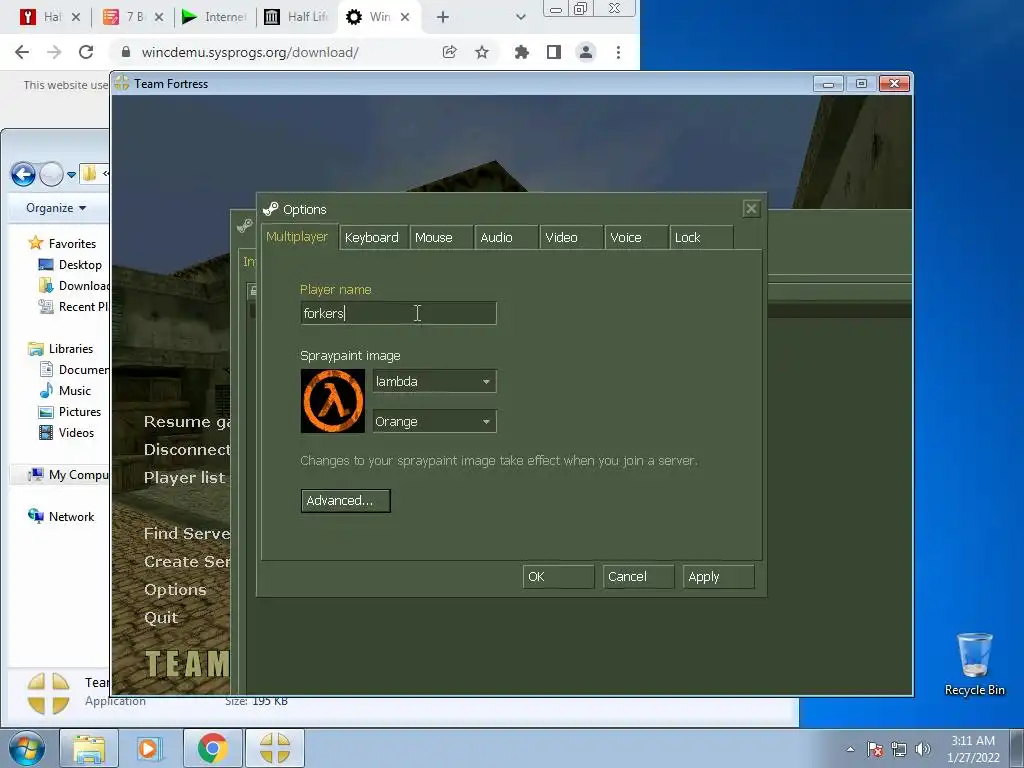Open the Audio options tab
The image size is (1024, 768).
click(506, 238)
